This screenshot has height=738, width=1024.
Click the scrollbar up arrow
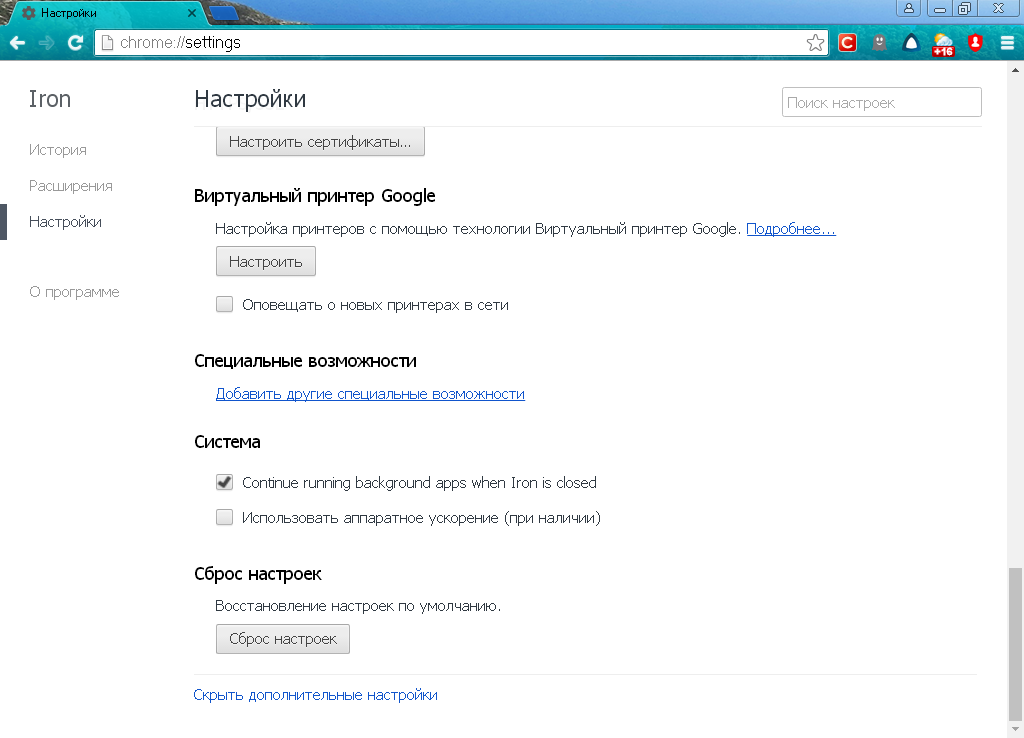pyautogui.click(x=1015, y=69)
